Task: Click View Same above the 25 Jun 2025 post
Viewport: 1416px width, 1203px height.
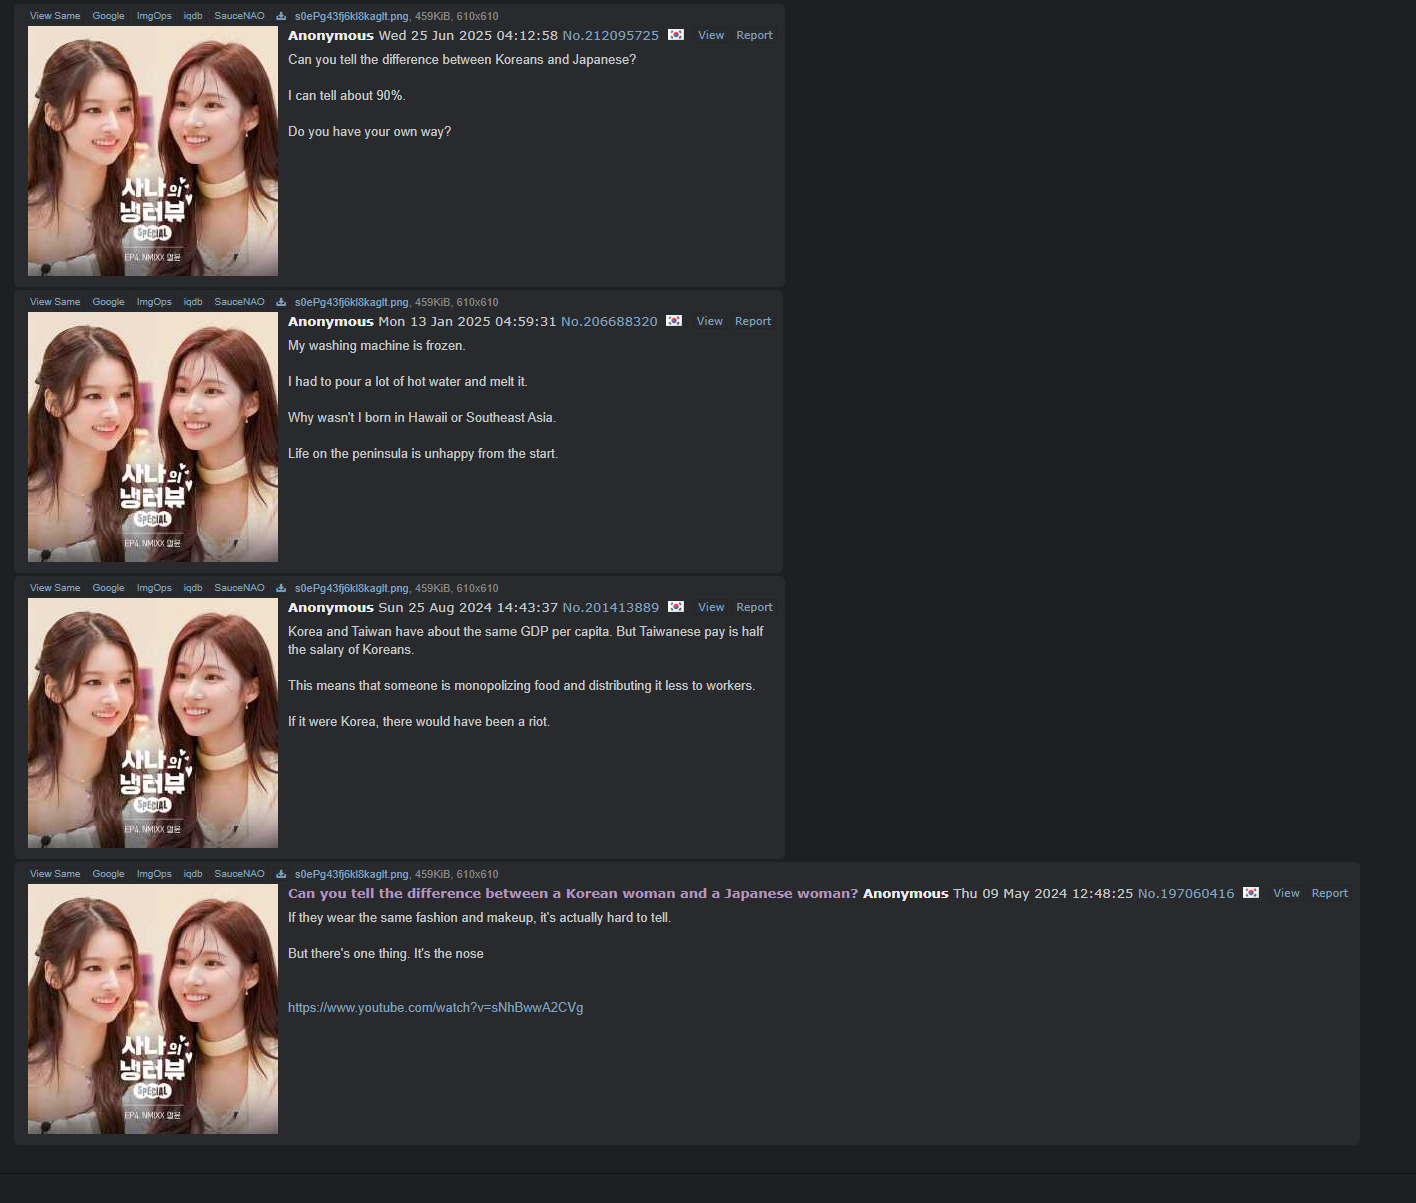Action: (x=55, y=16)
